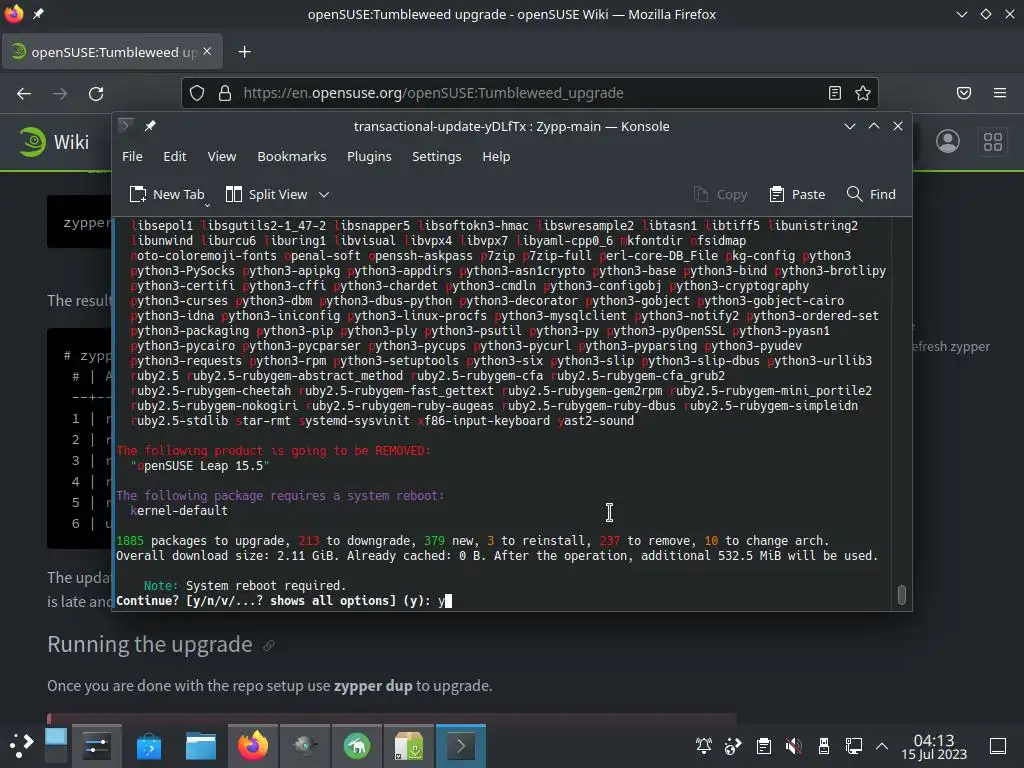1024x768 pixels.
Task: Open Discover software center from taskbar
Action: (x=149, y=745)
